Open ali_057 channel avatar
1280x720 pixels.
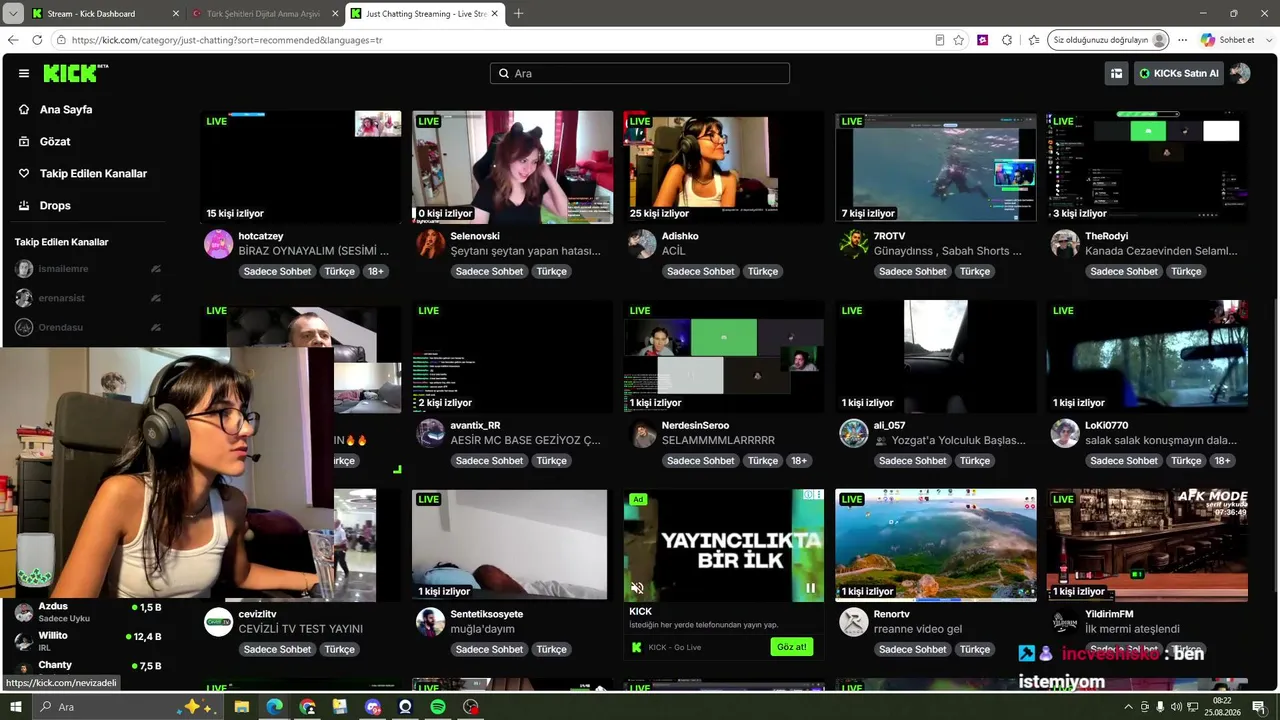point(854,433)
